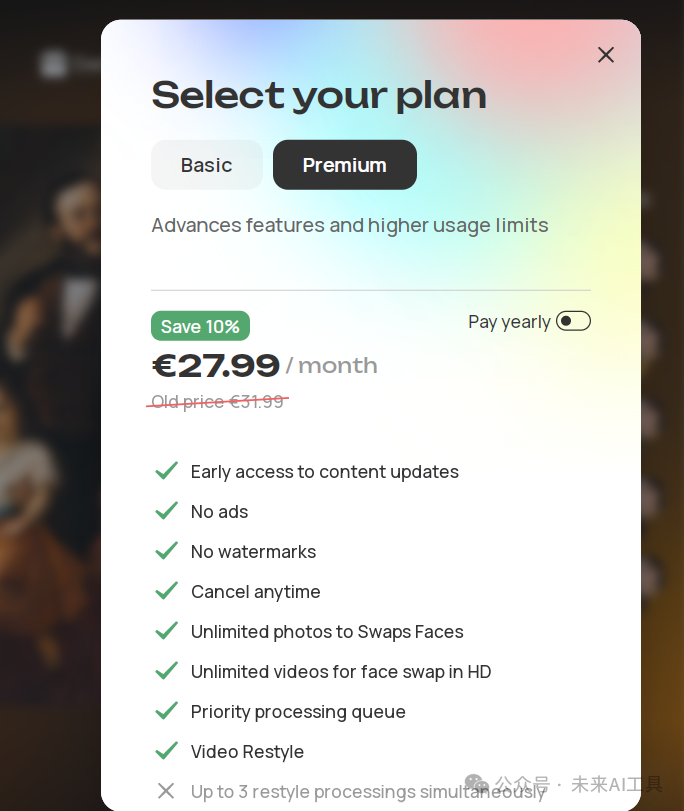684x811 pixels.
Task: Click checkmark next to Priority processing queue
Action: point(166,711)
